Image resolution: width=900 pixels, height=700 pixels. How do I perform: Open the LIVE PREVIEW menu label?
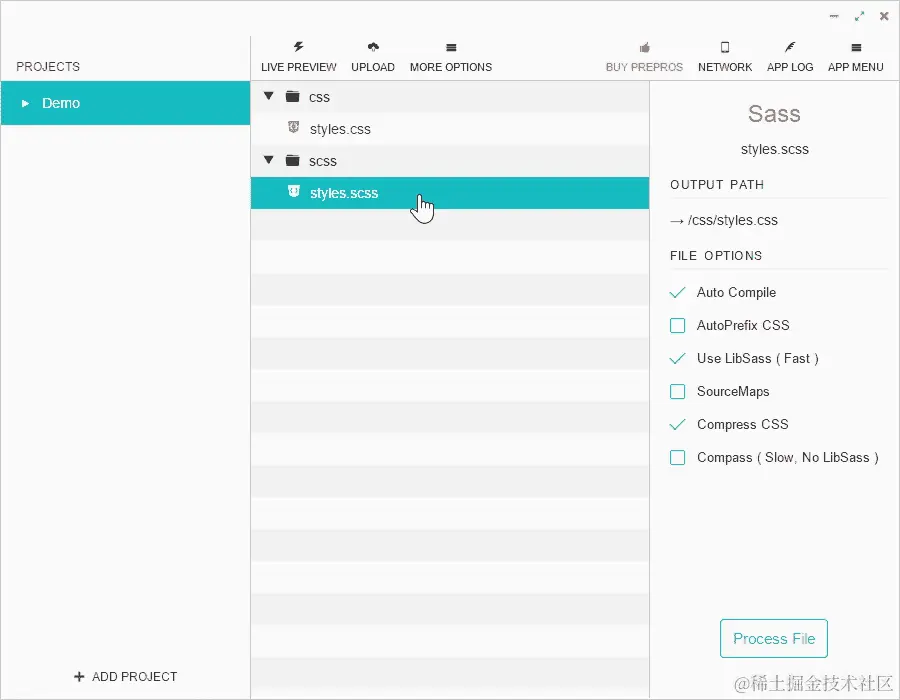[x=298, y=67]
